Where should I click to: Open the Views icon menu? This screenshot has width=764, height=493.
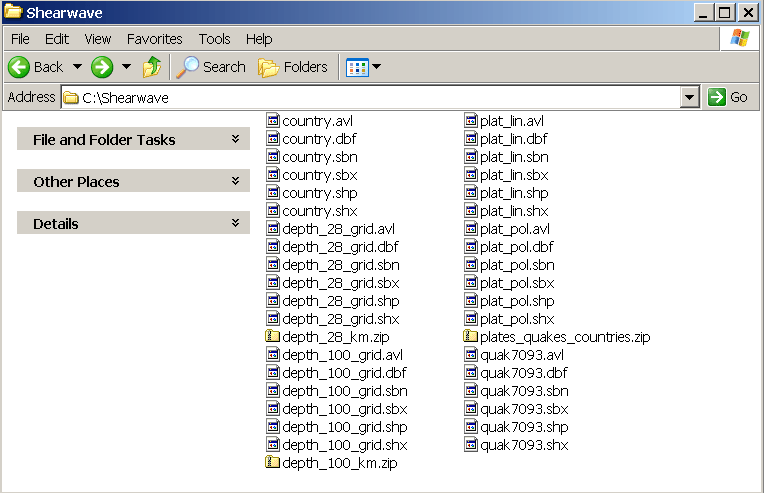tap(357, 67)
